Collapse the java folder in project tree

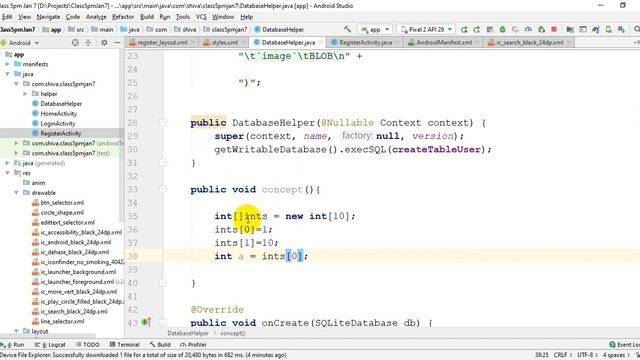7,74
